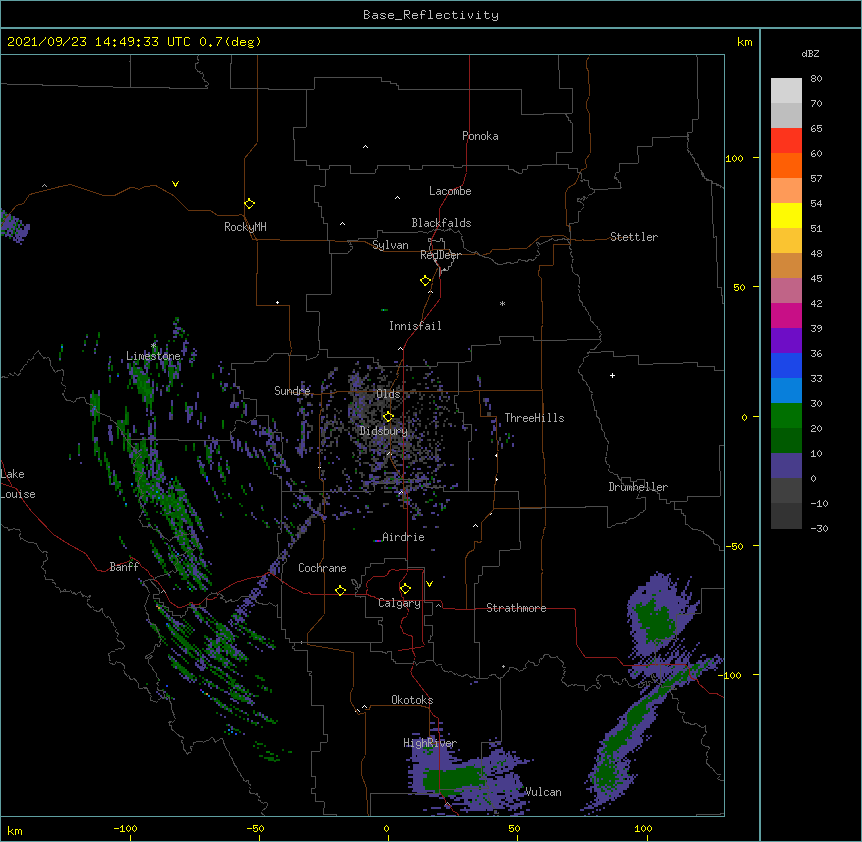Click the -100 label on the horizontal axis
Image resolution: width=862 pixels, height=842 pixels.
[x=125, y=828]
